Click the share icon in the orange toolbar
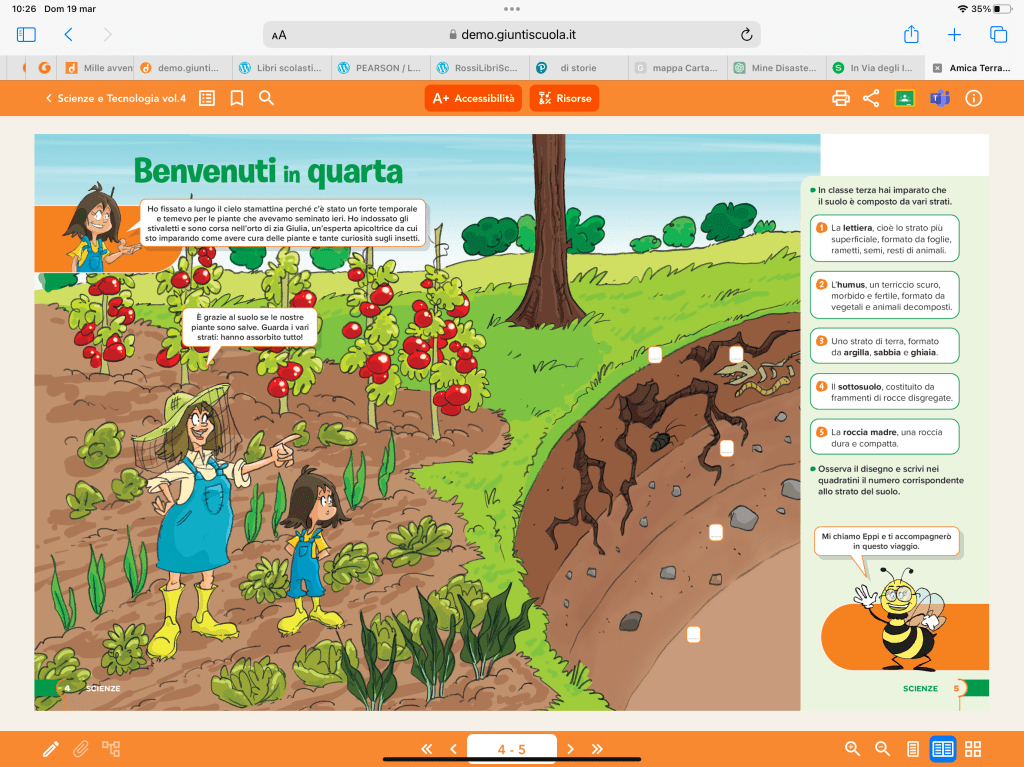This screenshot has width=1024, height=767. point(871,98)
